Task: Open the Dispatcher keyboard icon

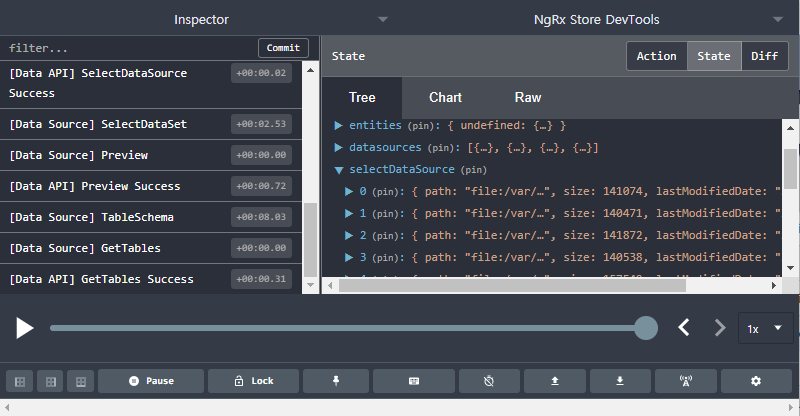Action: click(x=414, y=381)
